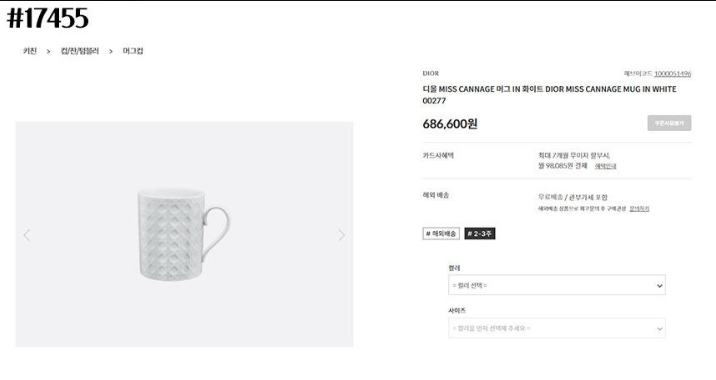Screen dimensions: 716x380
Task: Click the DIOR brand link
Action: pyautogui.click(x=431, y=73)
